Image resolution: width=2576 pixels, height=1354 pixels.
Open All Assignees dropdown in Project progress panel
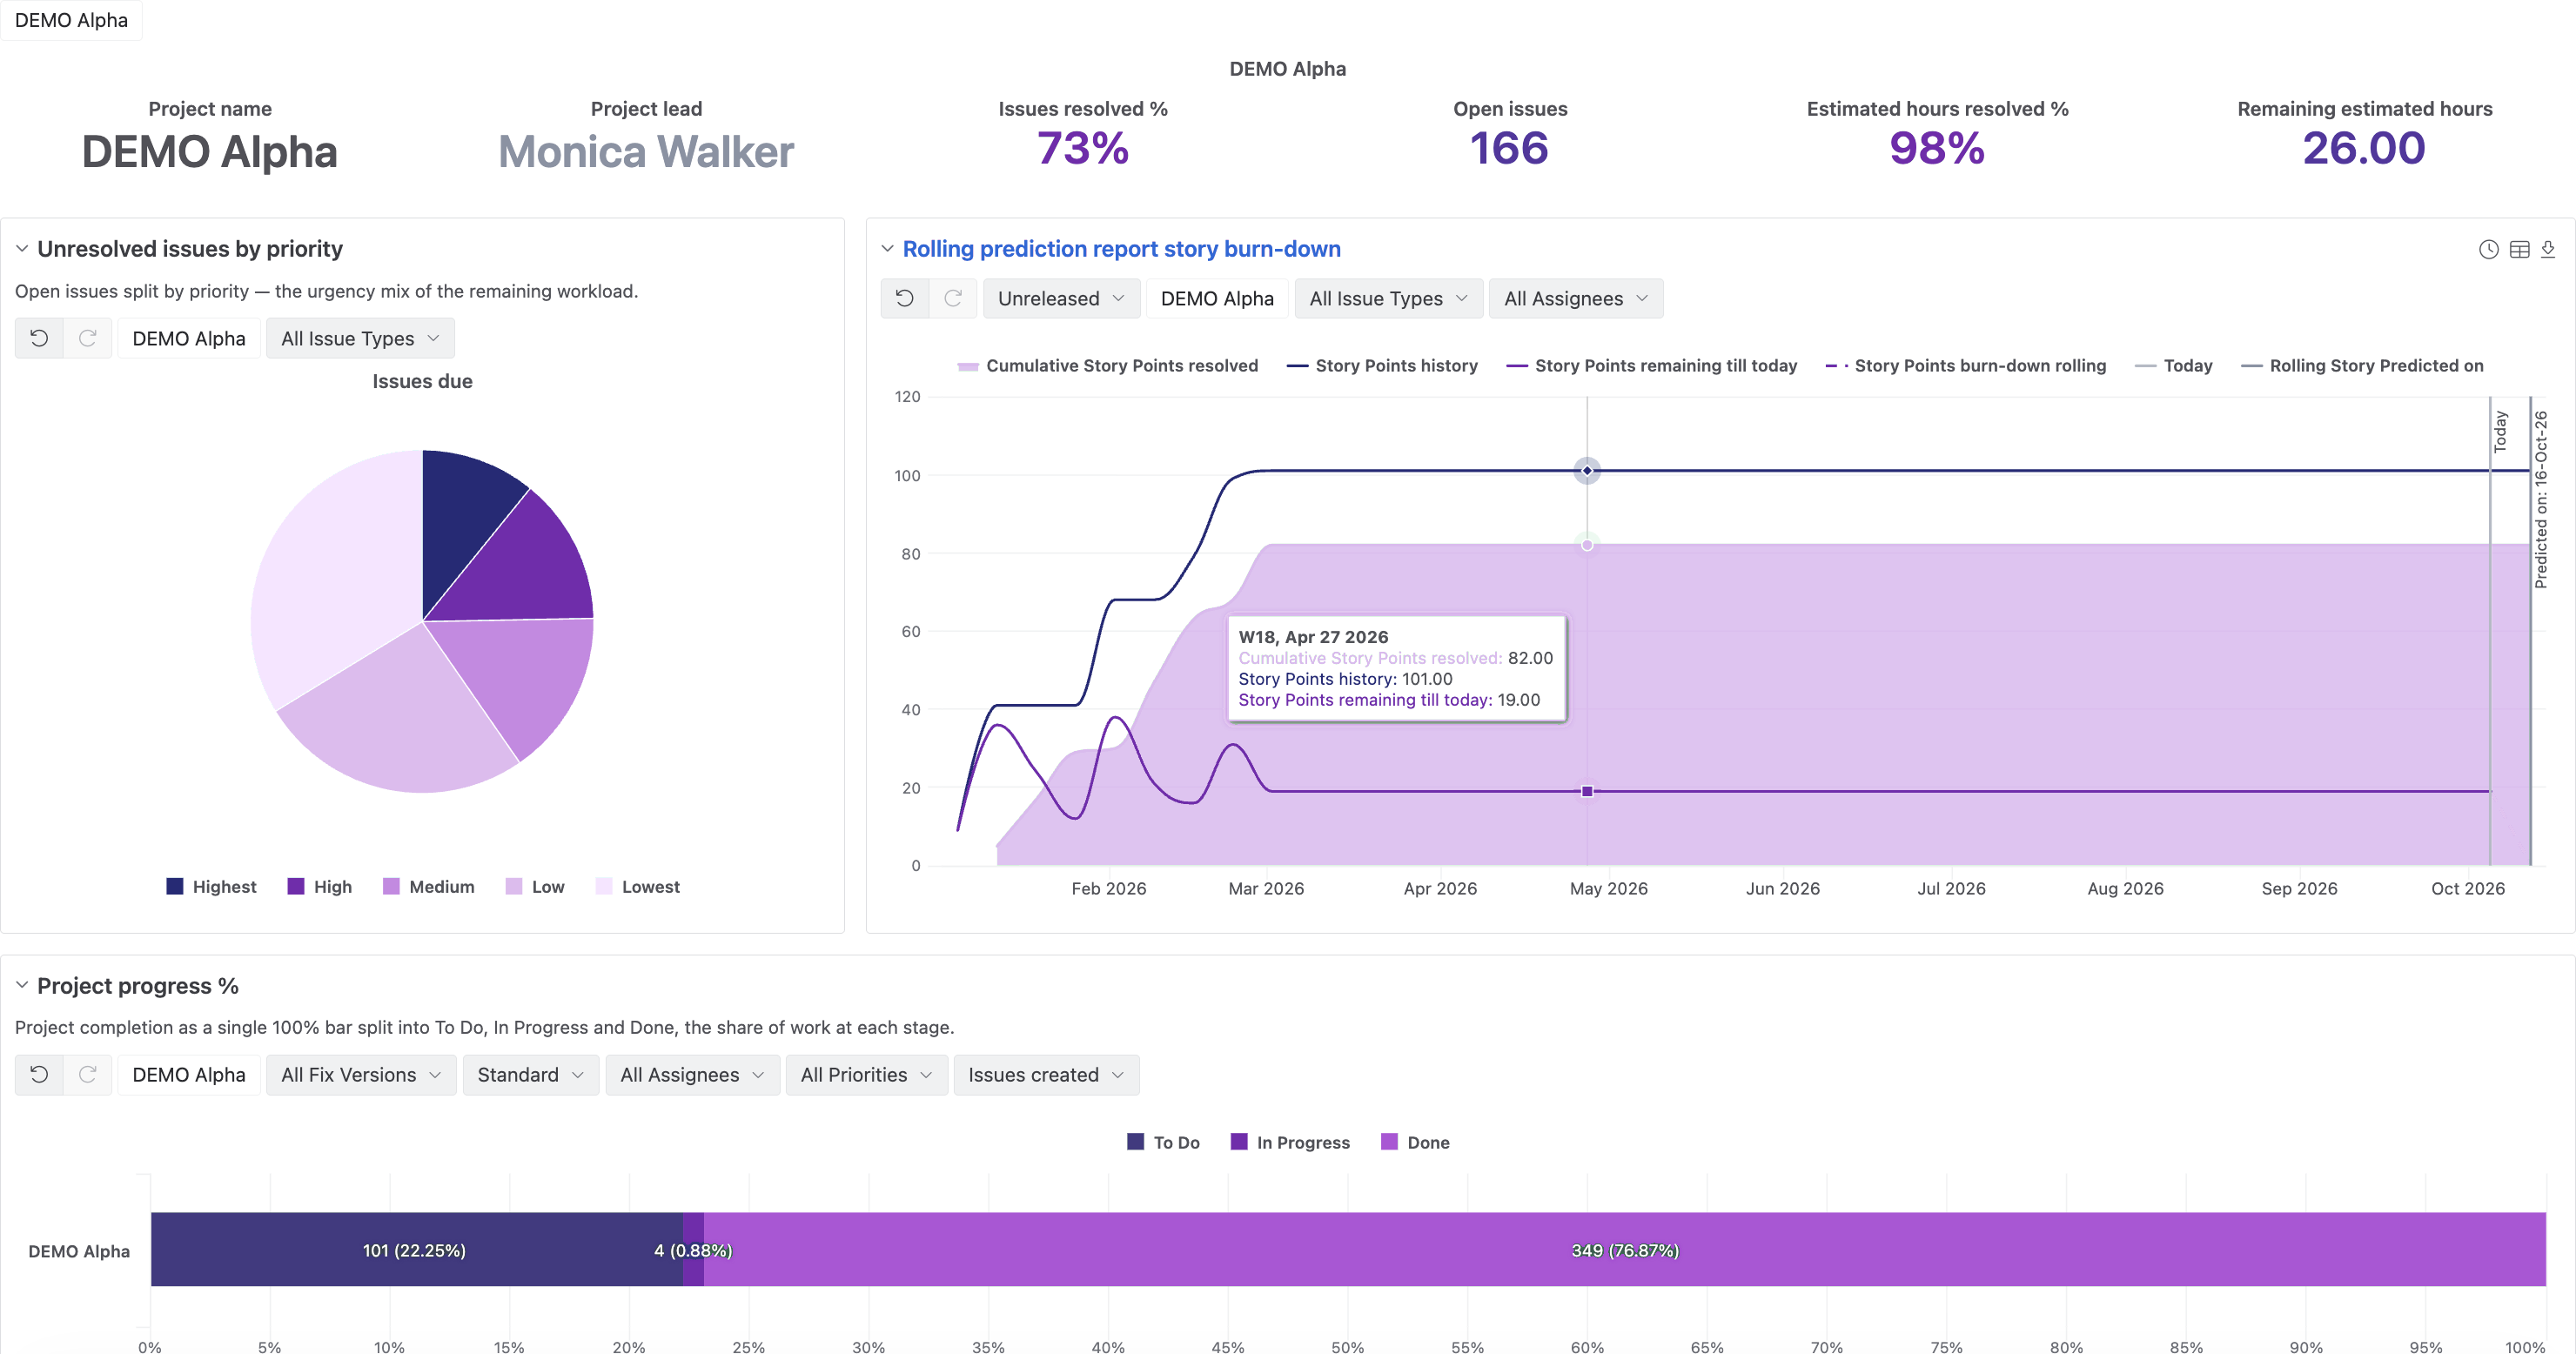click(692, 1074)
